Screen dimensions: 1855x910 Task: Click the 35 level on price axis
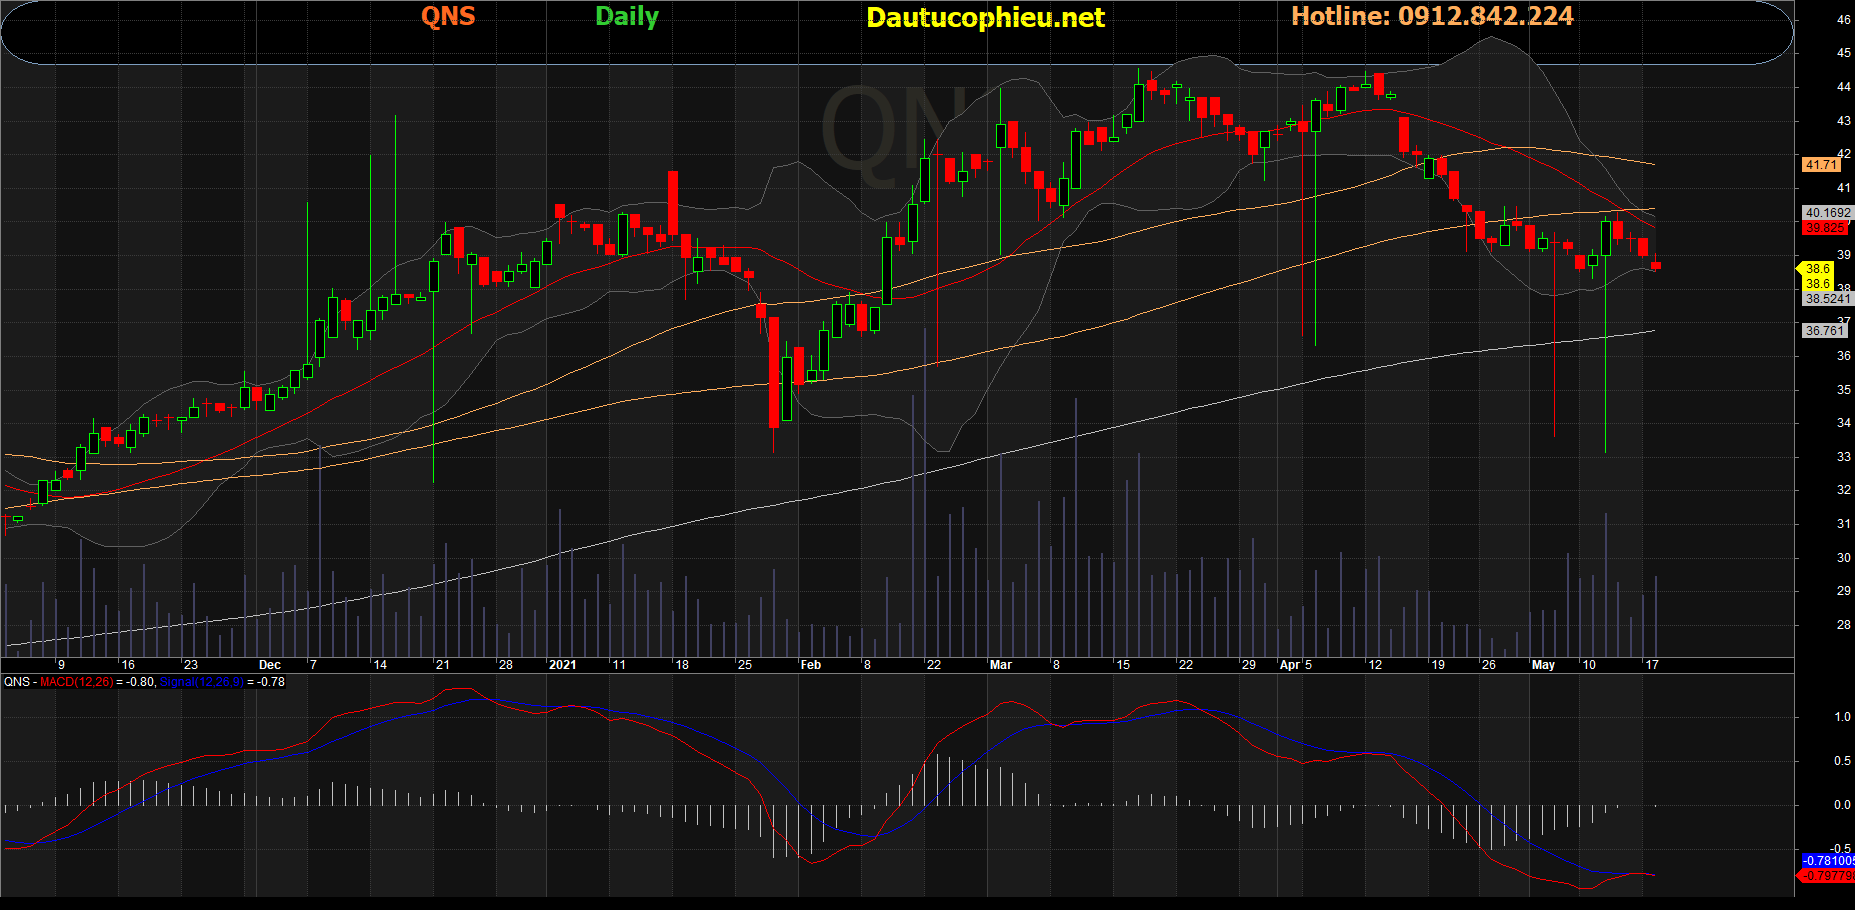[x=1843, y=390]
